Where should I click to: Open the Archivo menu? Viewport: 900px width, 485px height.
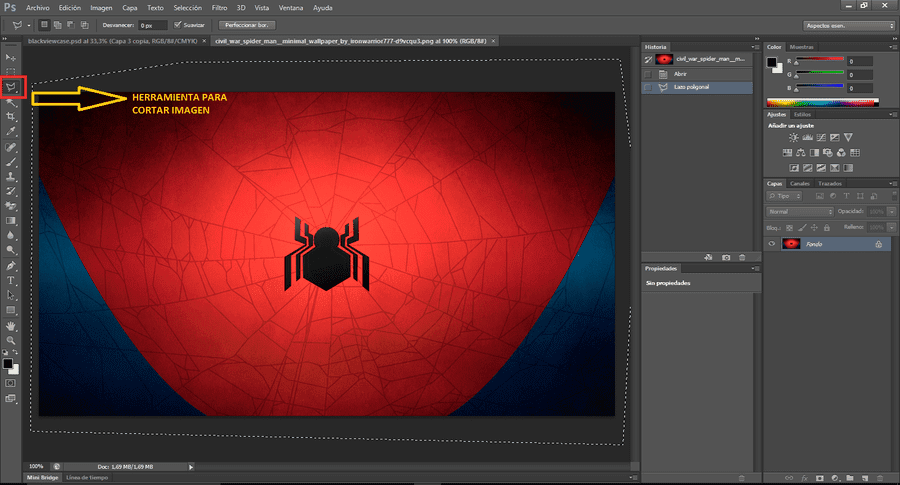(x=37, y=8)
